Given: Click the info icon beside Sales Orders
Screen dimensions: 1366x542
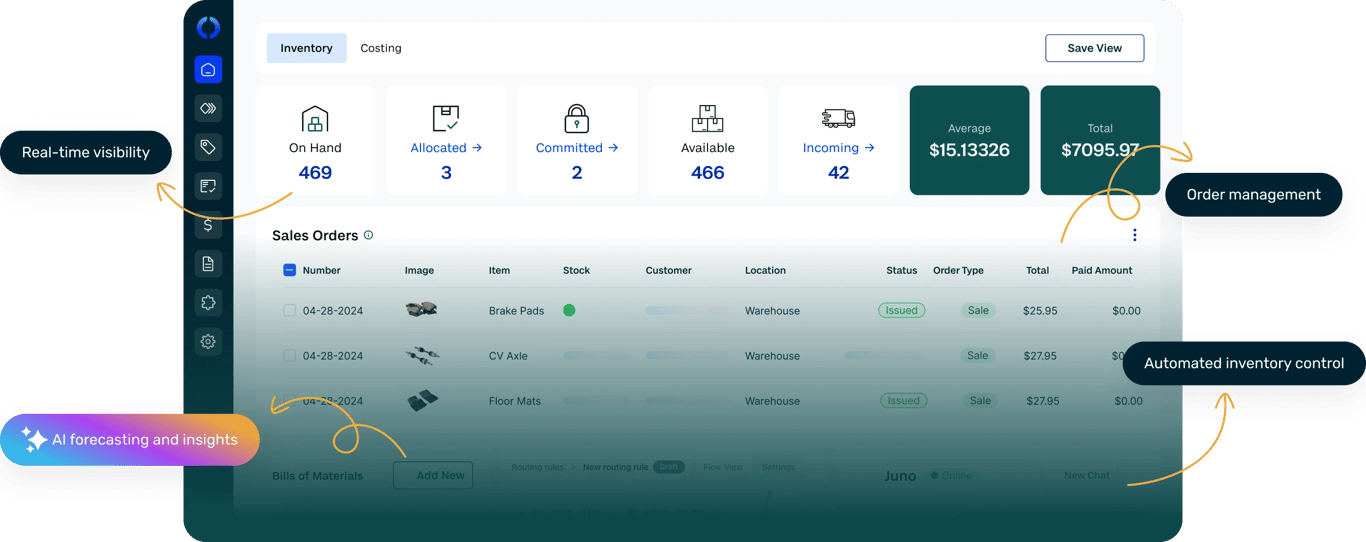Looking at the screenshot, I should 368,235.
